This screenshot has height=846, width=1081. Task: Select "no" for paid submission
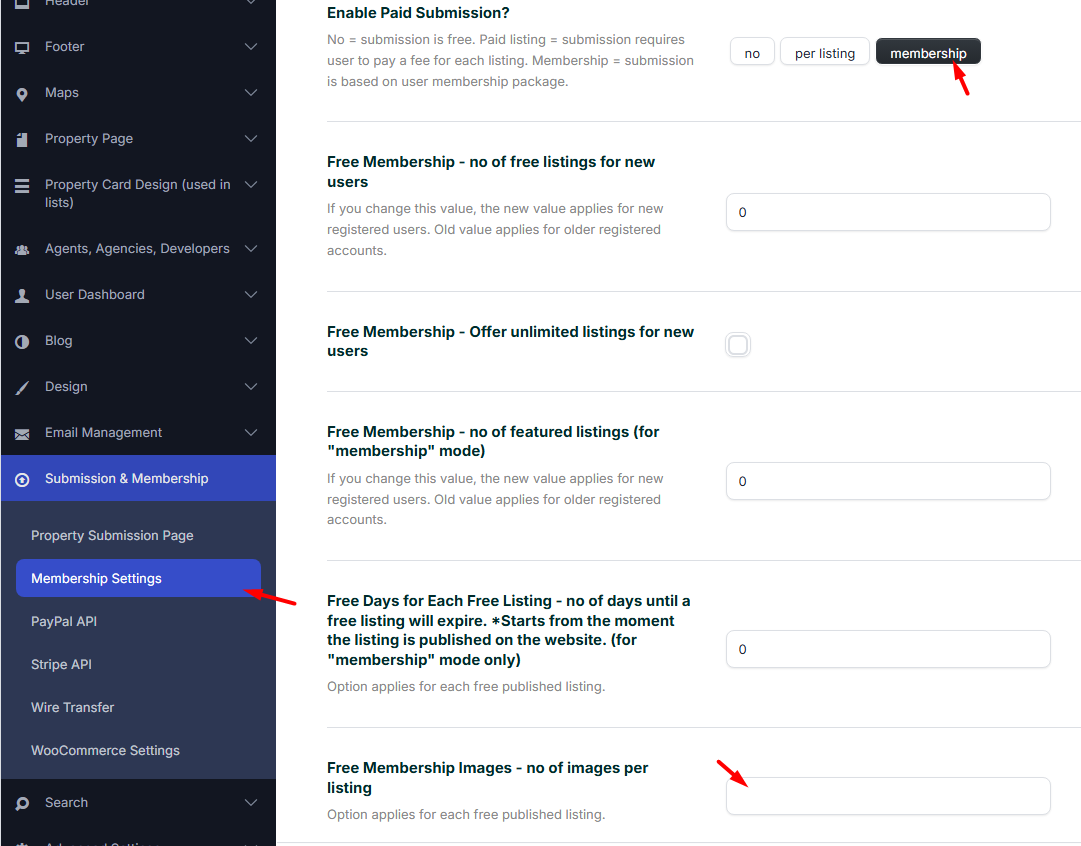pyautogui.click(x=752, y=53)
